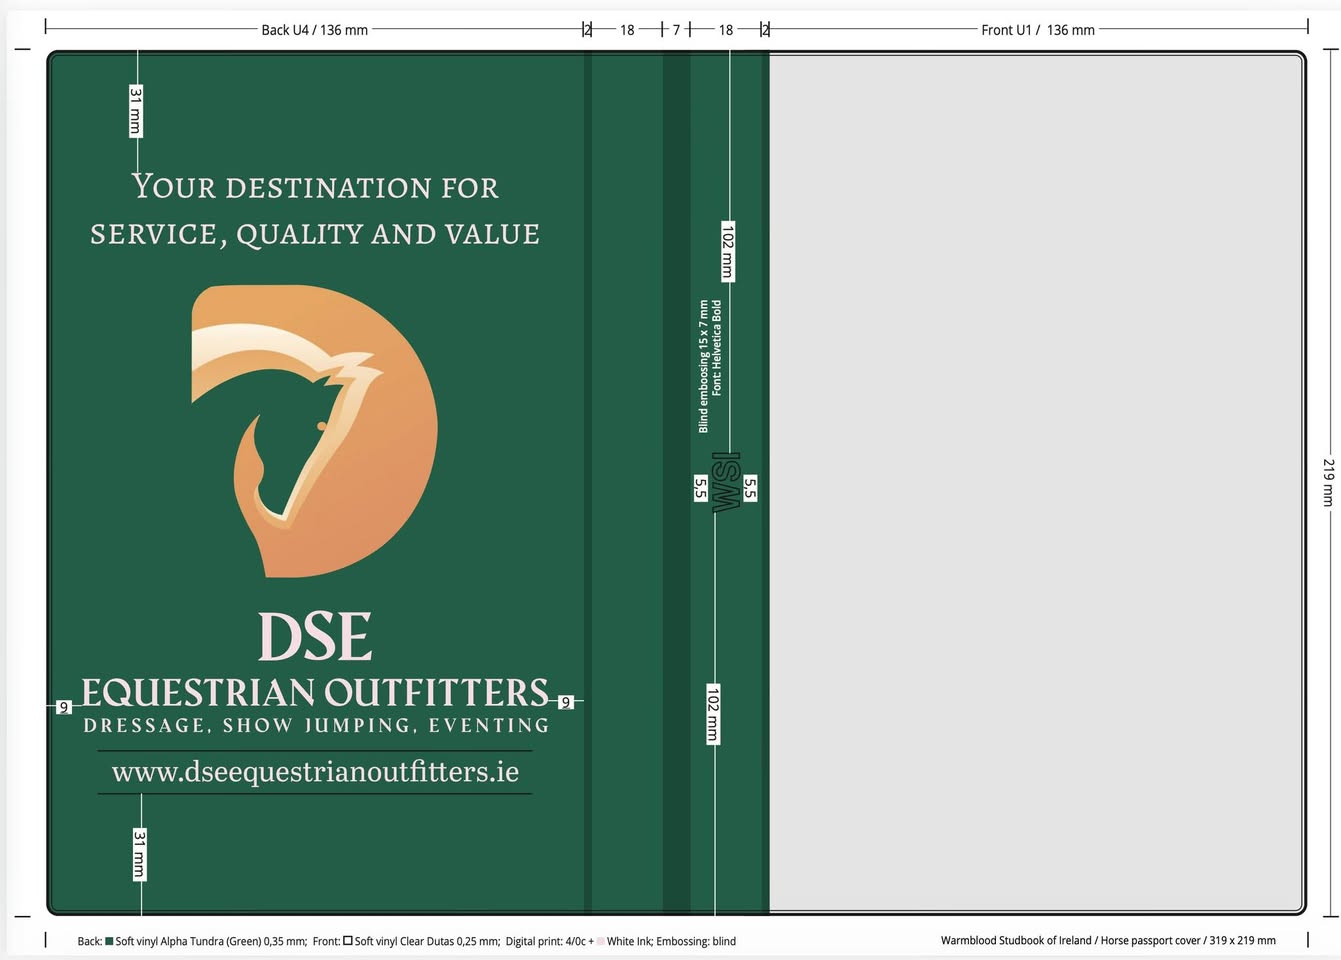This screenshot has width=1341, height=960.
Task: Click the 7 mm spine width label
Action: (676, 30)
